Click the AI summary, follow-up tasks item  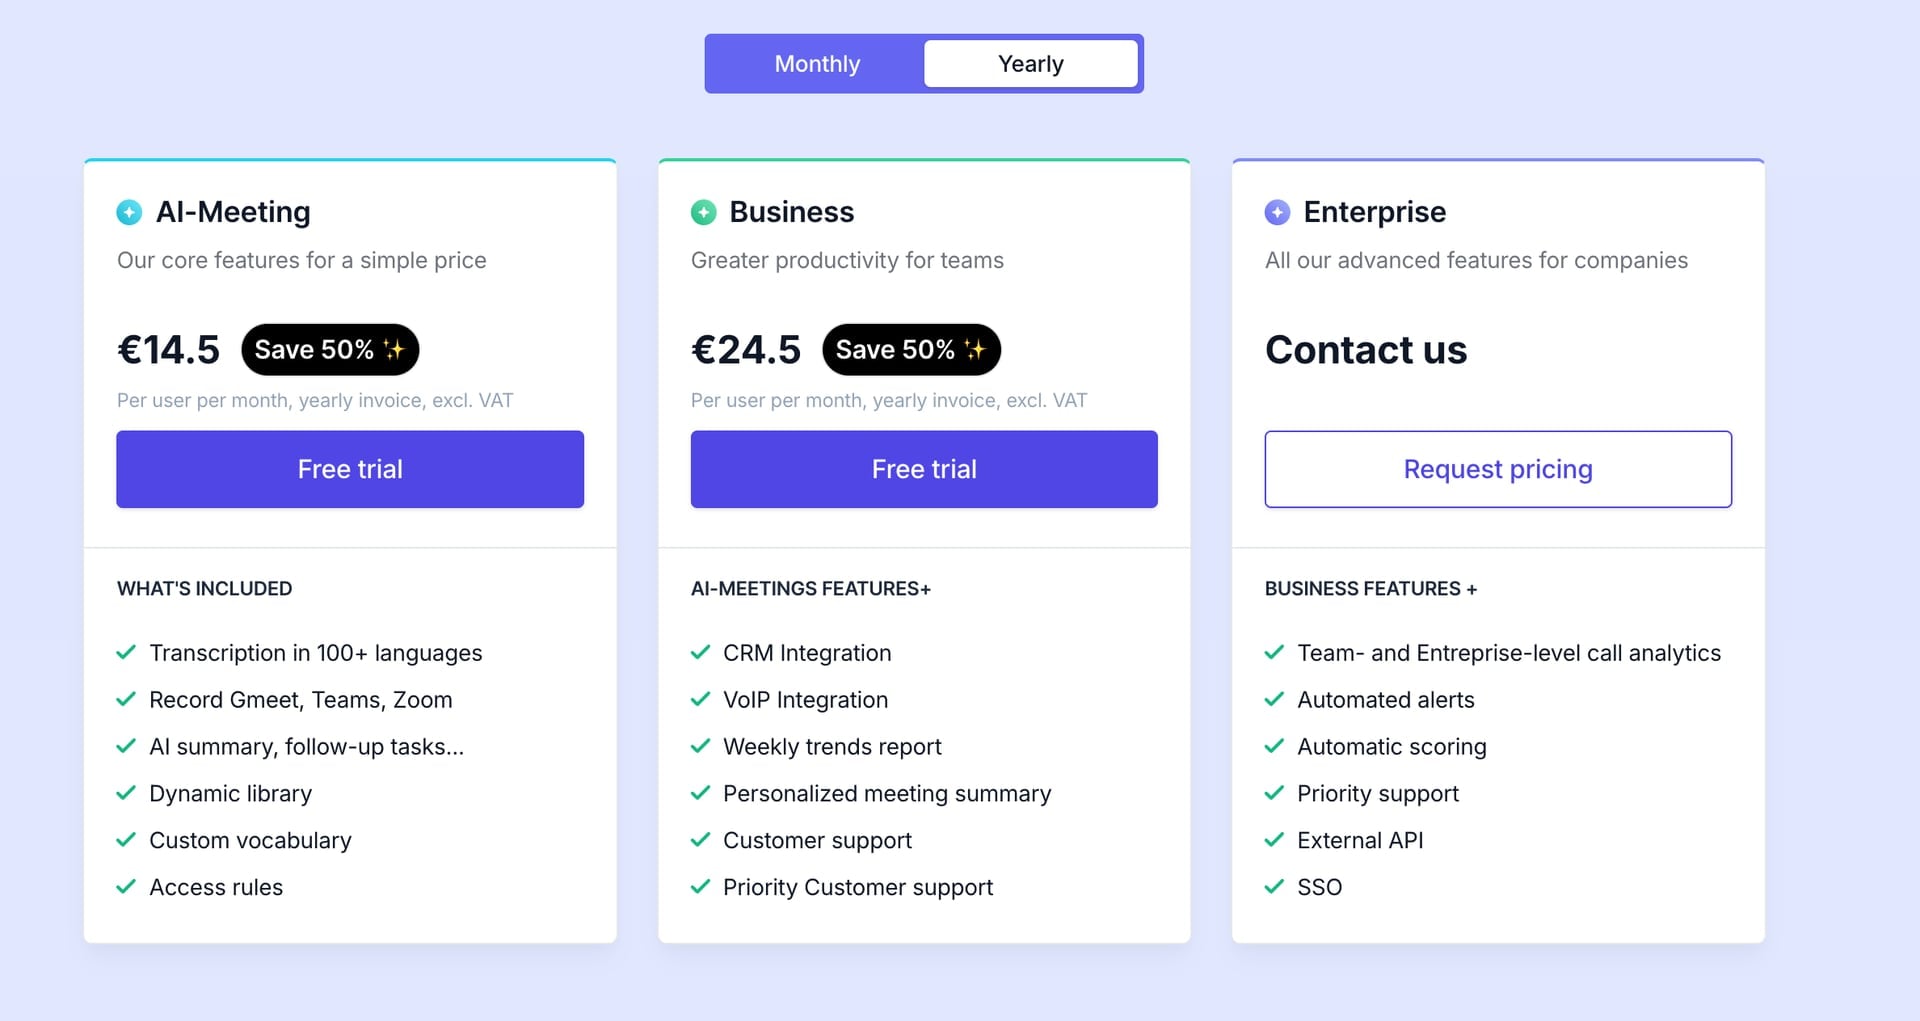tap(306, 747)
